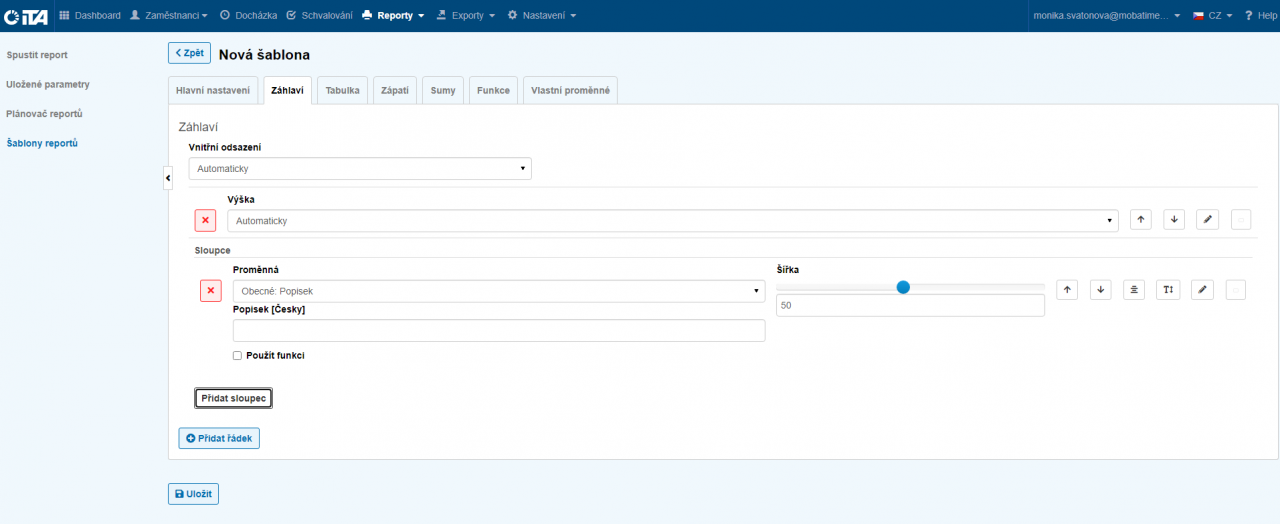Open the Reporty menu
The width and height of the screenshot is (1280, 524).
[393, 15]
